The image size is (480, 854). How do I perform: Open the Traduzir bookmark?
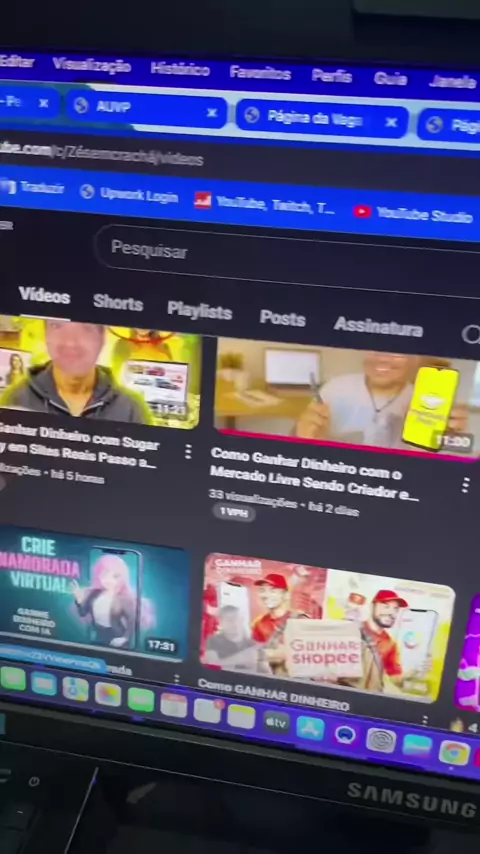pos(34,188)
